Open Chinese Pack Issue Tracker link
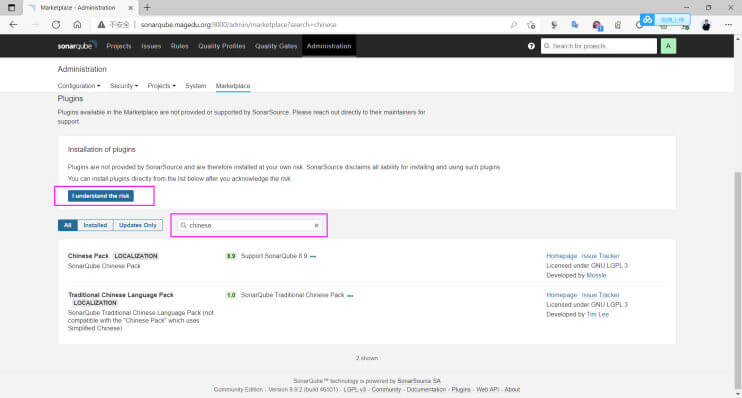This screenshot has height=398, width=742. 601,256
